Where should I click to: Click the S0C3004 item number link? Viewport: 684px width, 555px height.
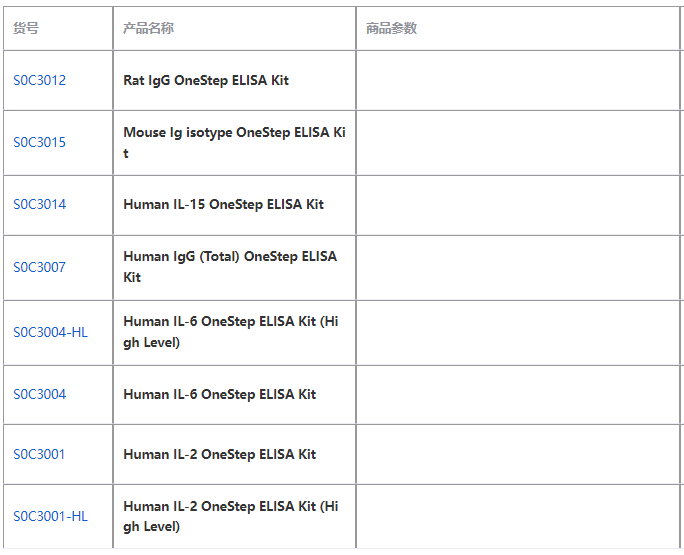[x=39, y=394]
